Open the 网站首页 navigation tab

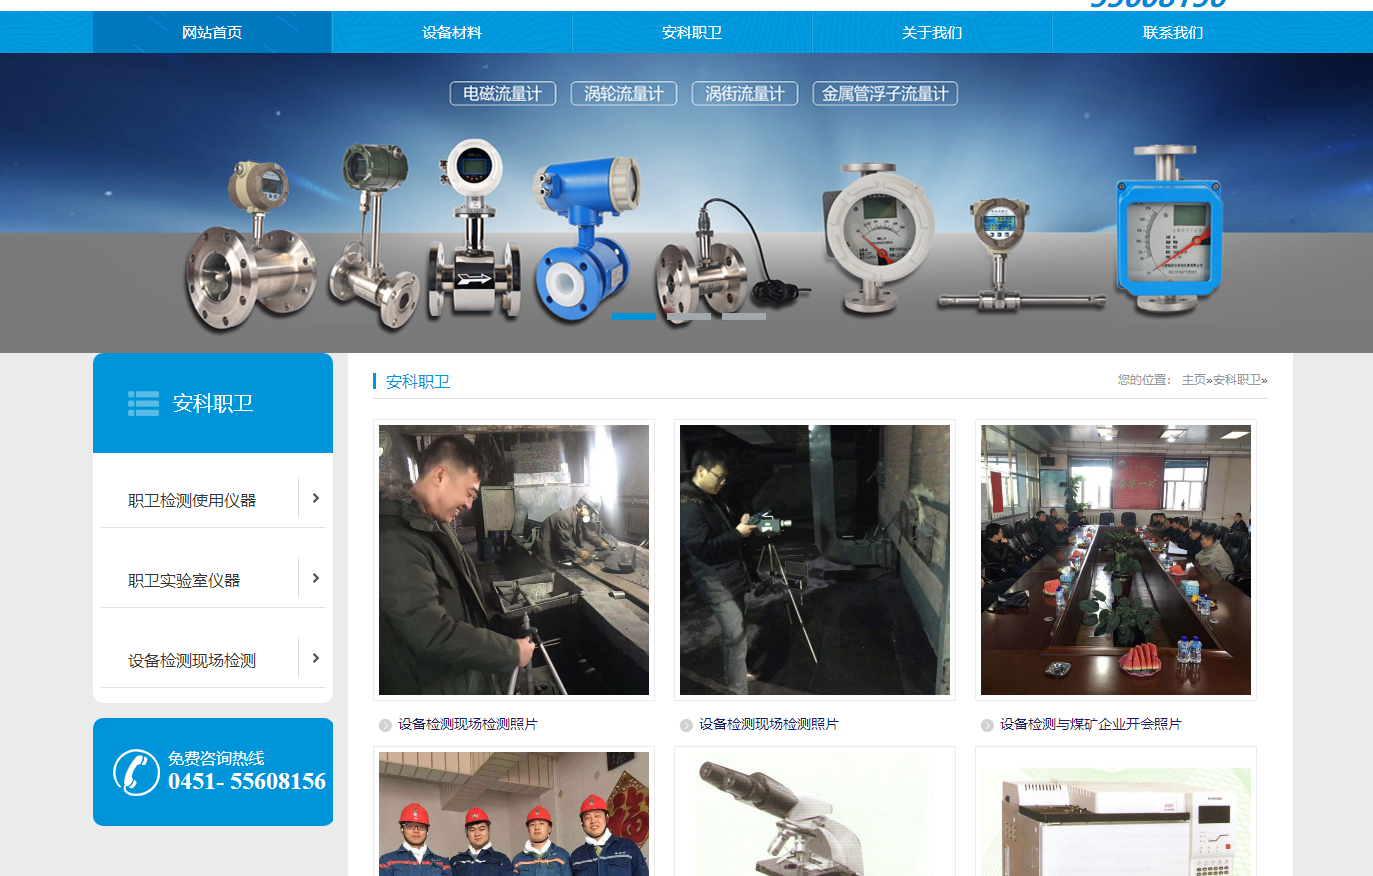212,33
